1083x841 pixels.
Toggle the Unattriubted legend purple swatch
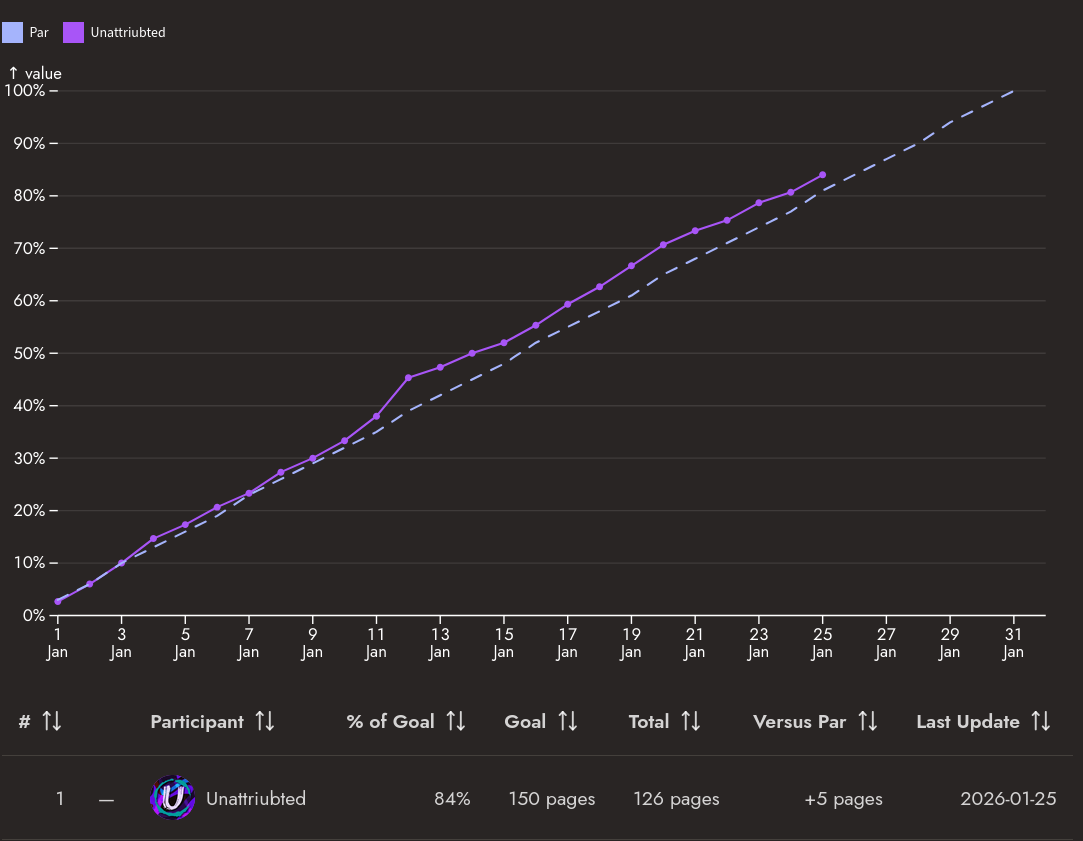(73, 32)
